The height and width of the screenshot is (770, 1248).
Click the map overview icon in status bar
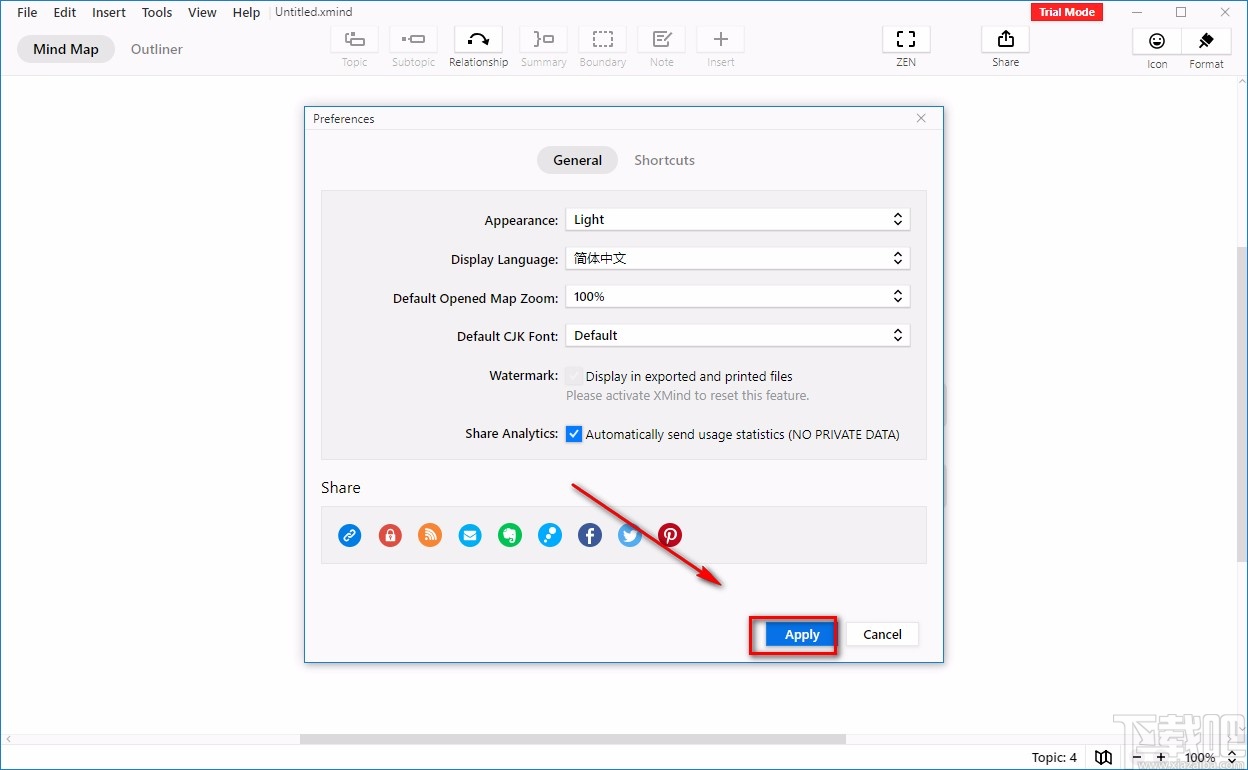tap(1103, 758)
